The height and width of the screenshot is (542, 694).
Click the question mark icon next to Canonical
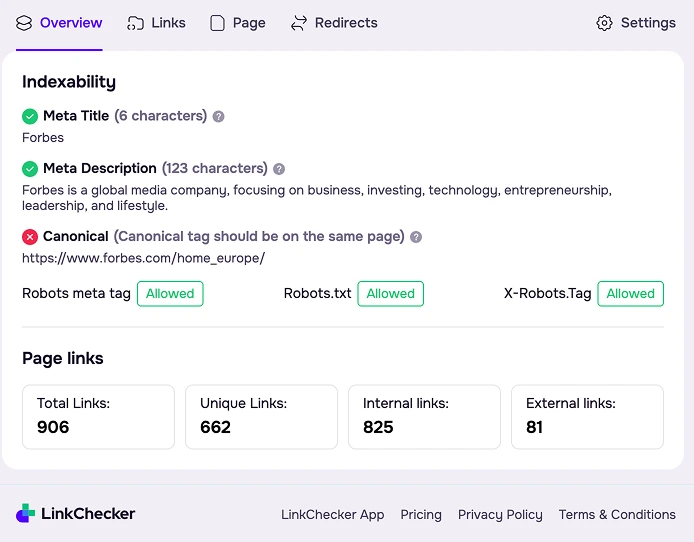416,237
